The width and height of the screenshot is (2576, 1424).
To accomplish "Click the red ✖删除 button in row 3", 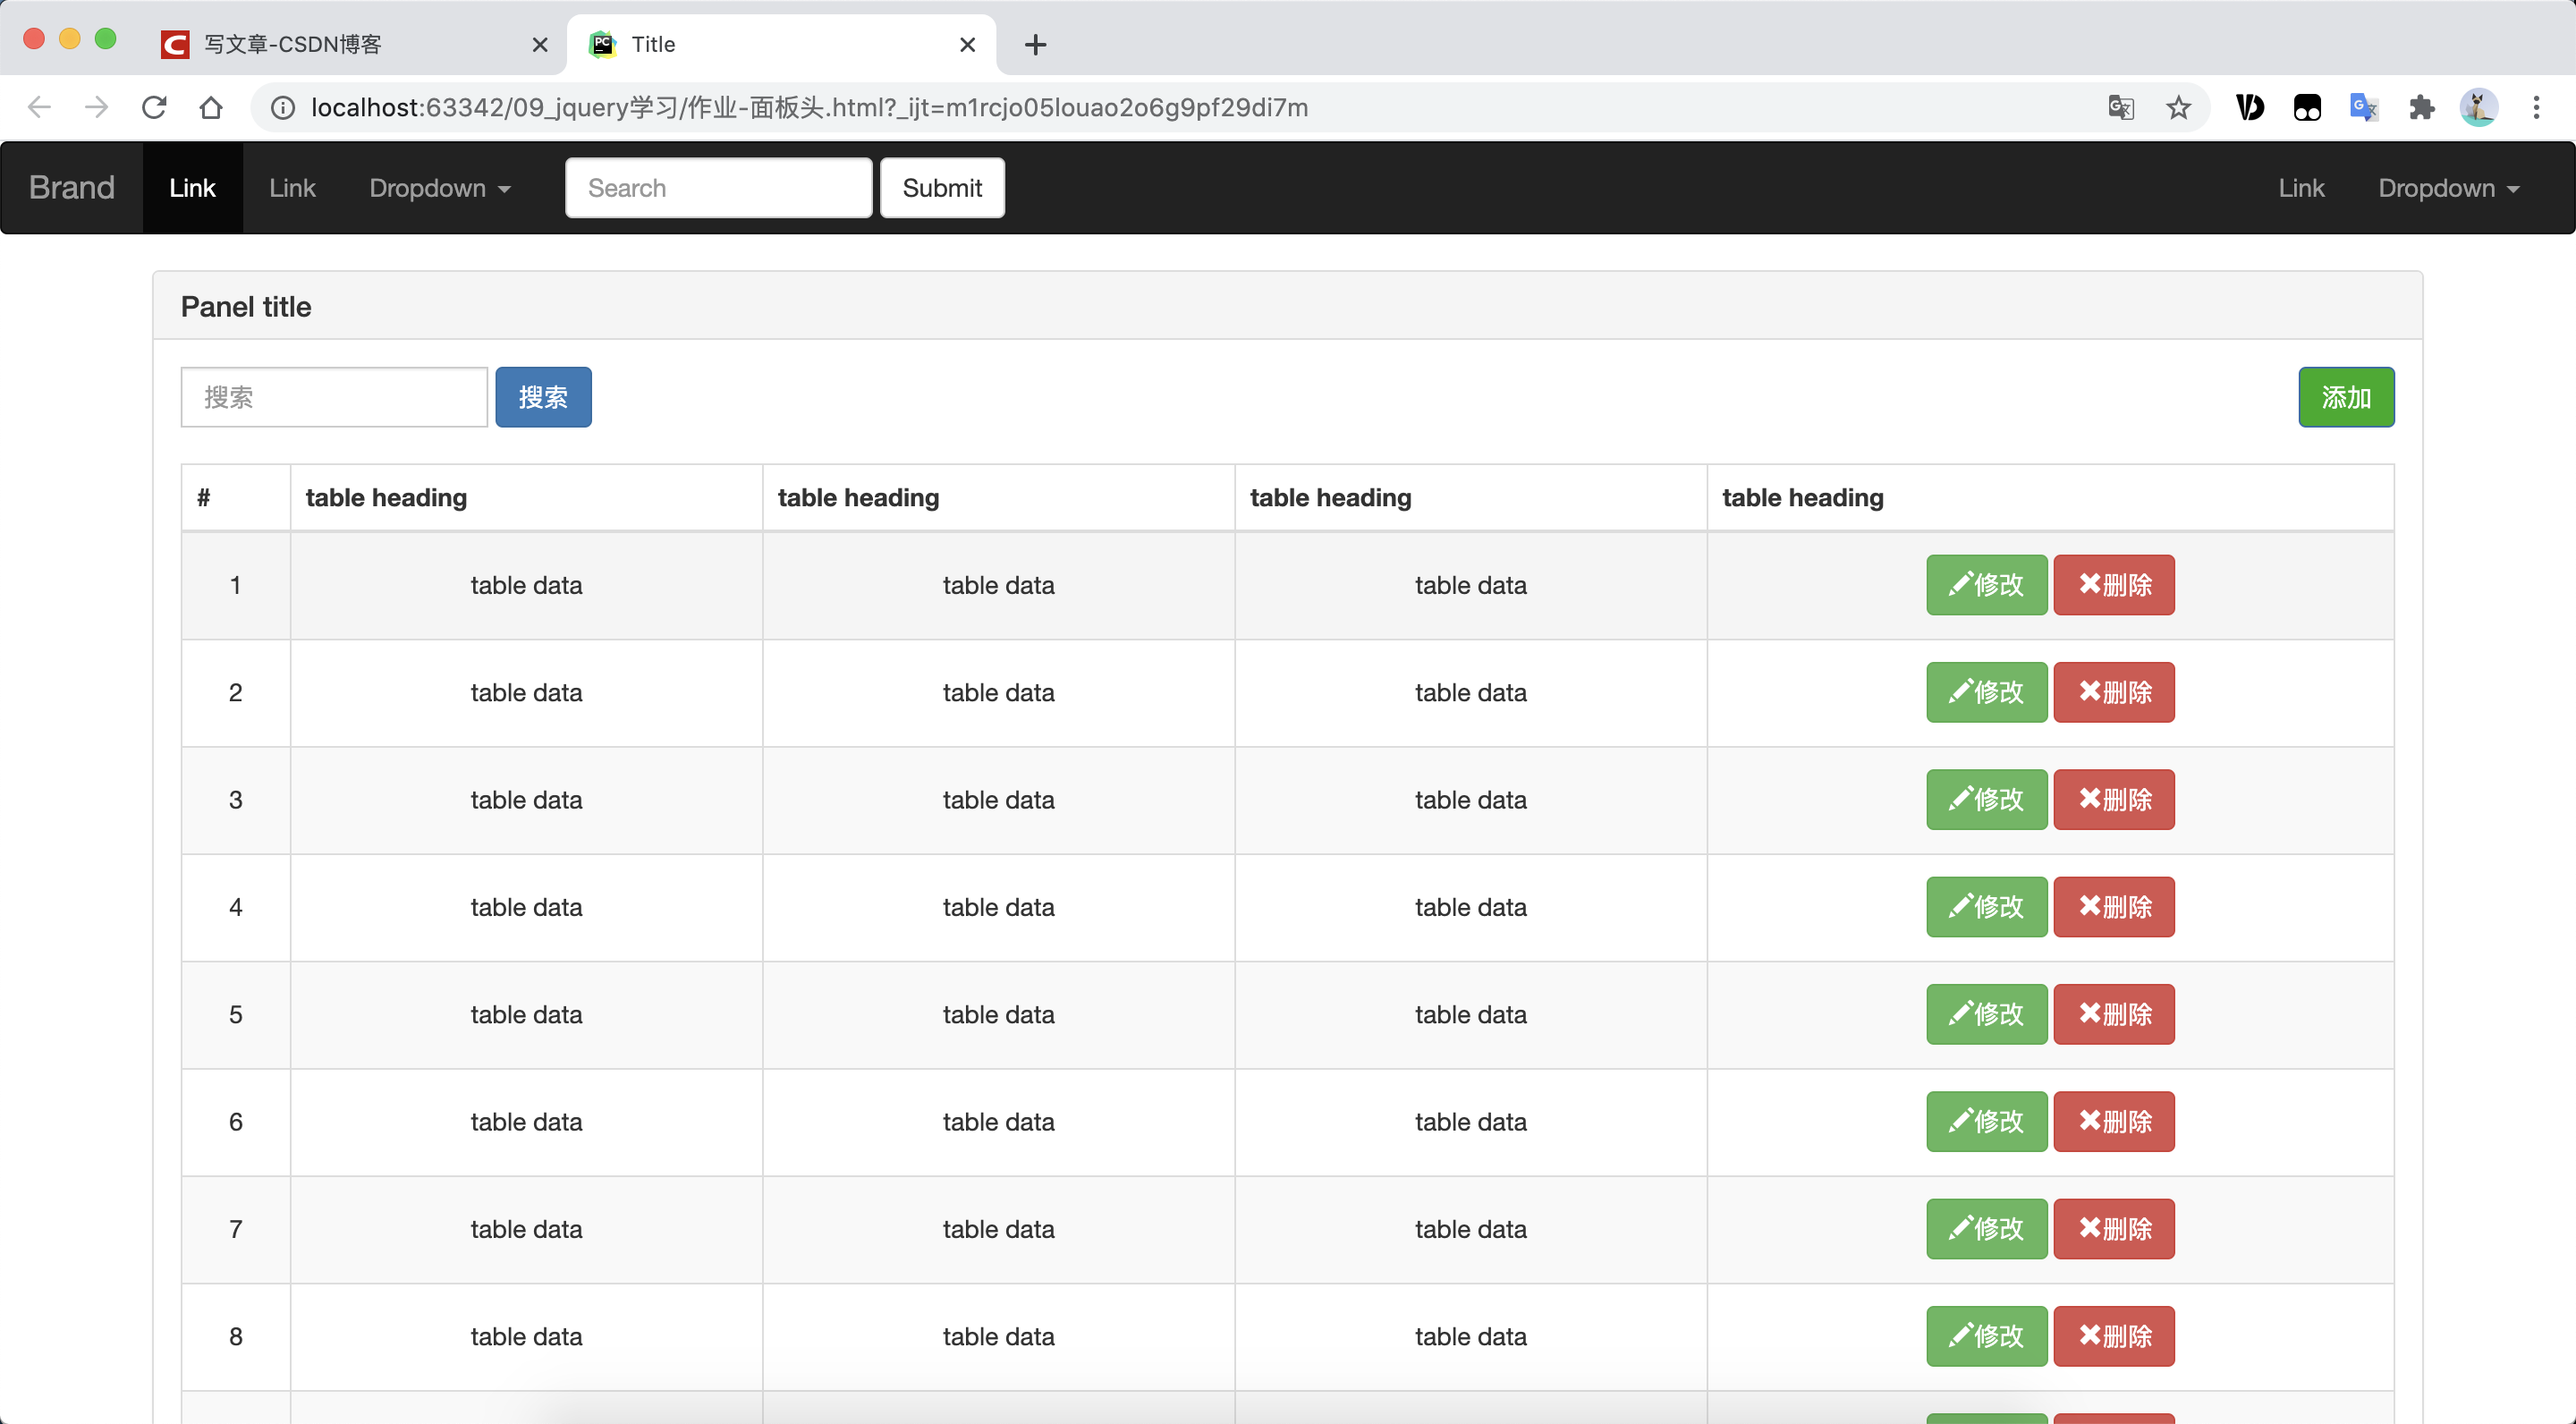I will point(2113,800).
